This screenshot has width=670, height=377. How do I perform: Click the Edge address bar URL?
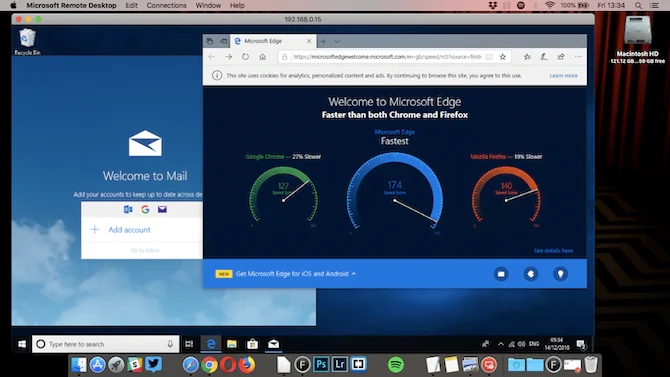tap(387, 57)
